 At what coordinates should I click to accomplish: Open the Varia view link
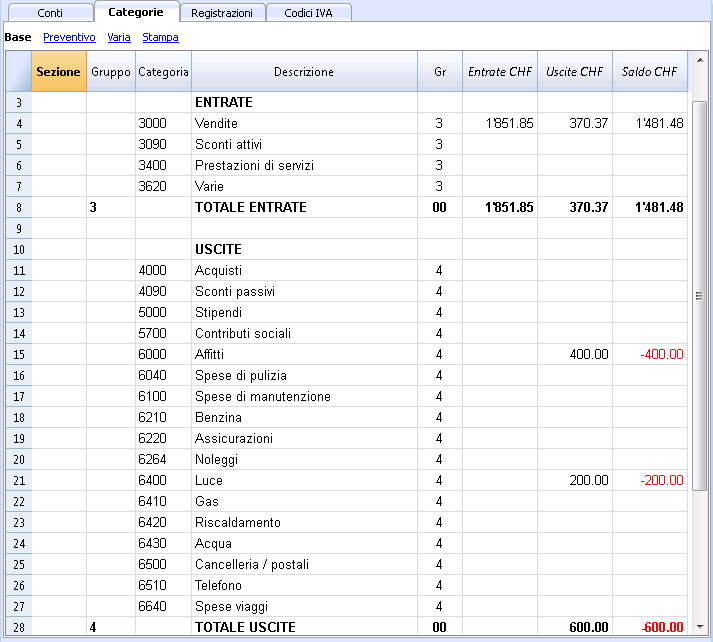pyautogui.click(x=119, y=37)
